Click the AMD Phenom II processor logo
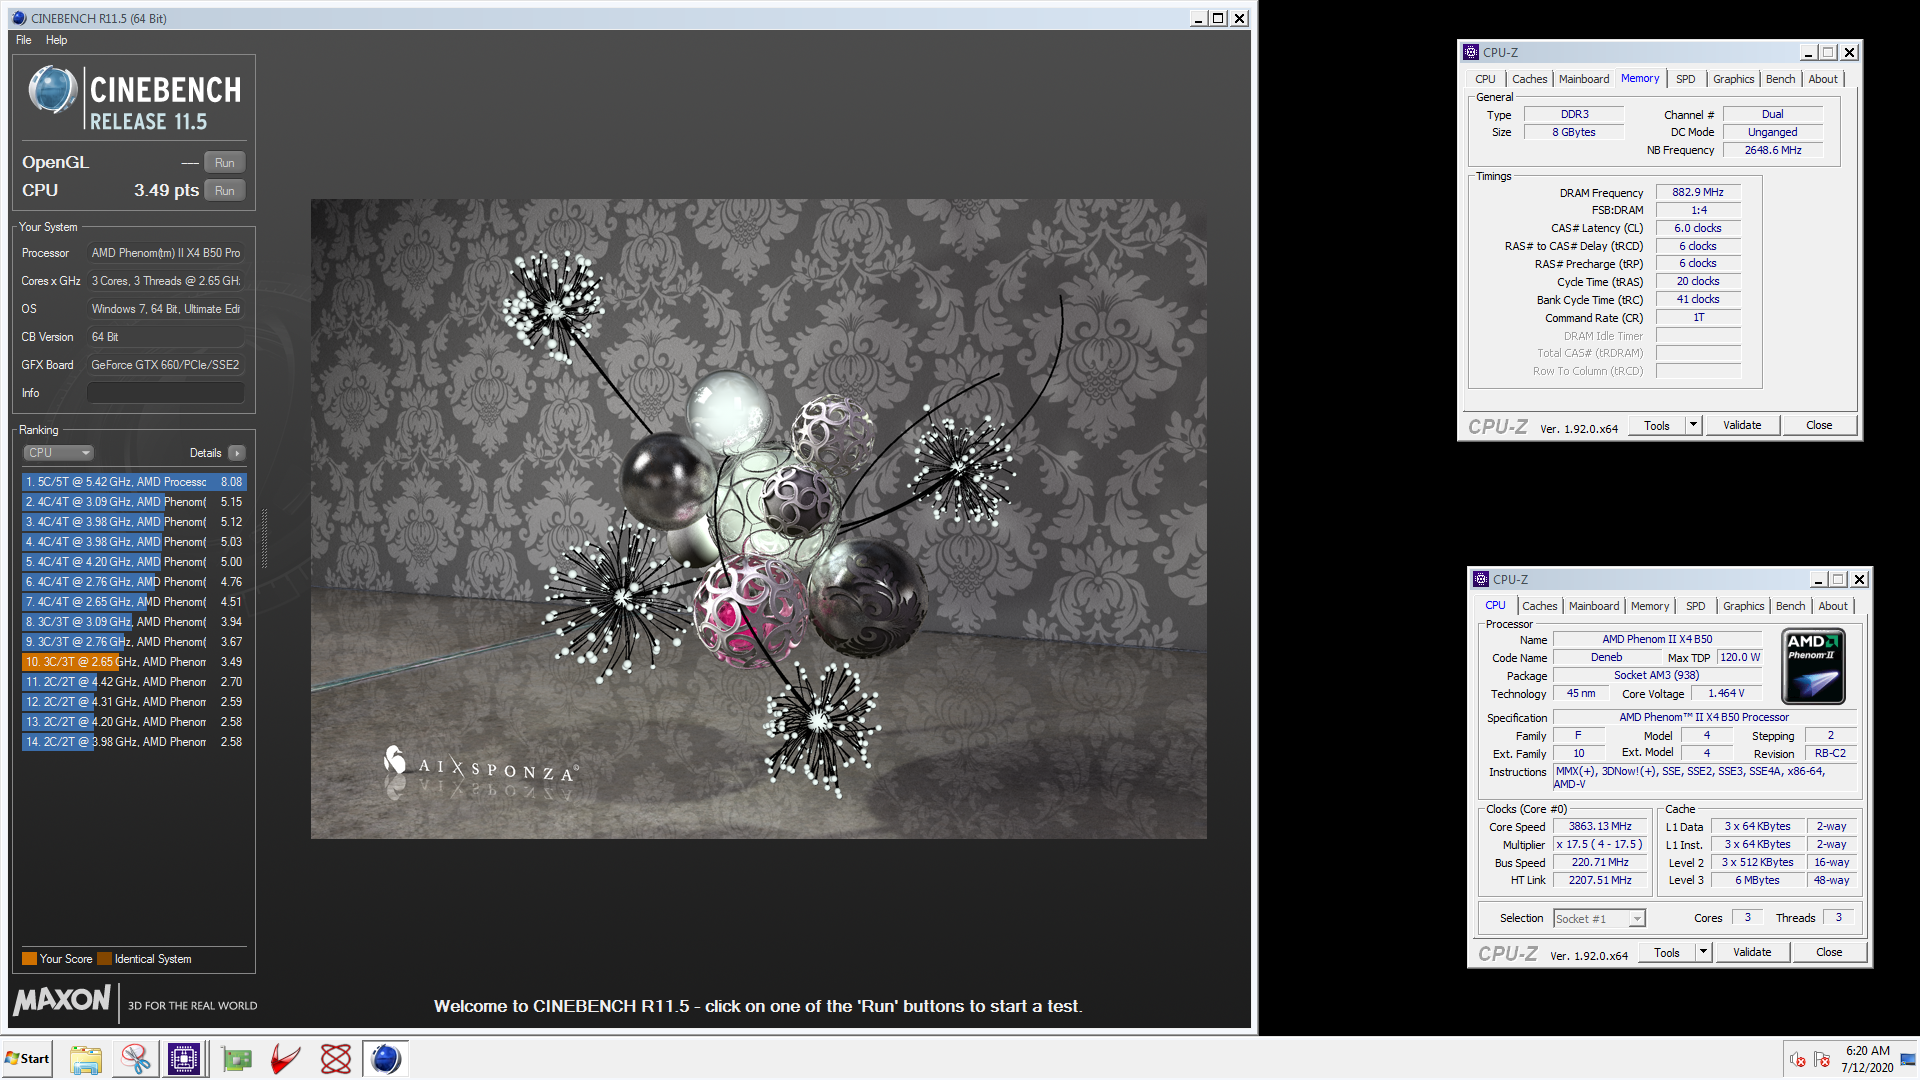This screenshot has width=1920, height=1080. tap(1813, 665)
